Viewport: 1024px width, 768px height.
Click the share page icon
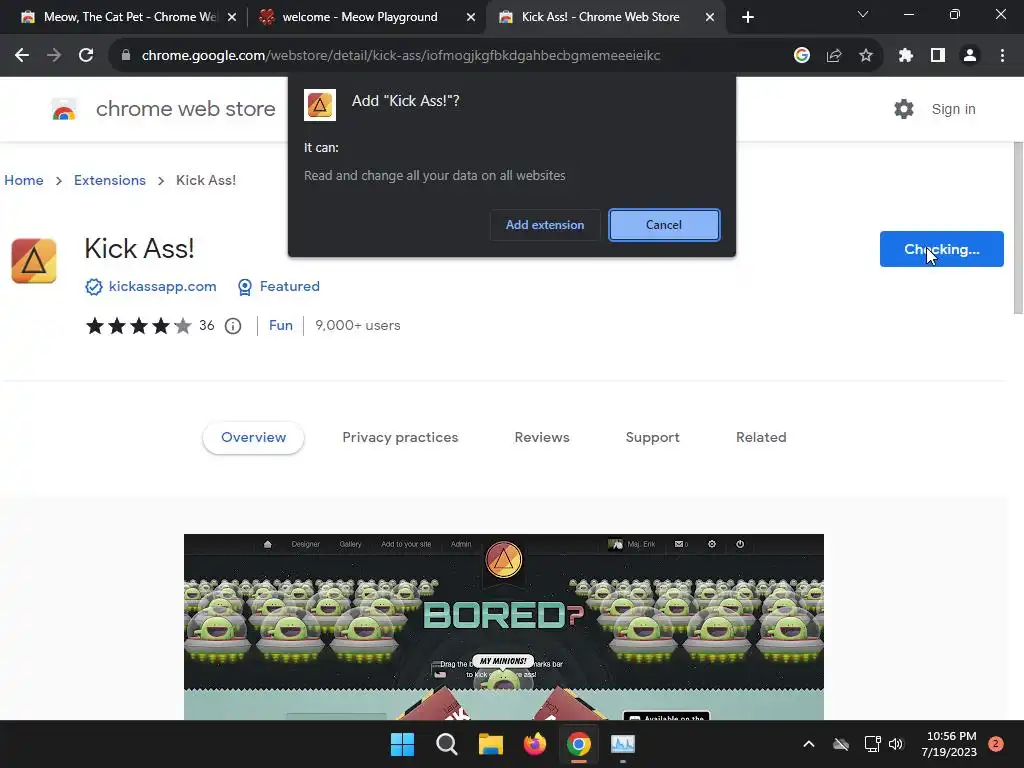[x=833, y=56]
